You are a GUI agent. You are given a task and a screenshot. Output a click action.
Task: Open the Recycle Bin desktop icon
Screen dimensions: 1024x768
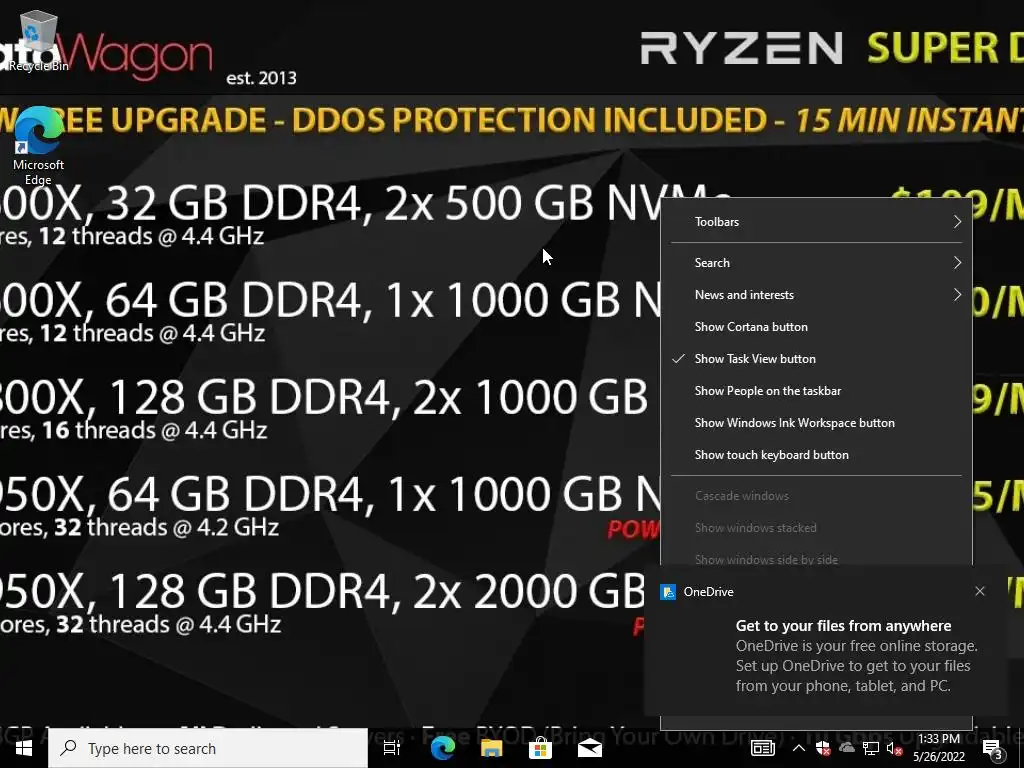pyautogui.click(x=37, y=40)
